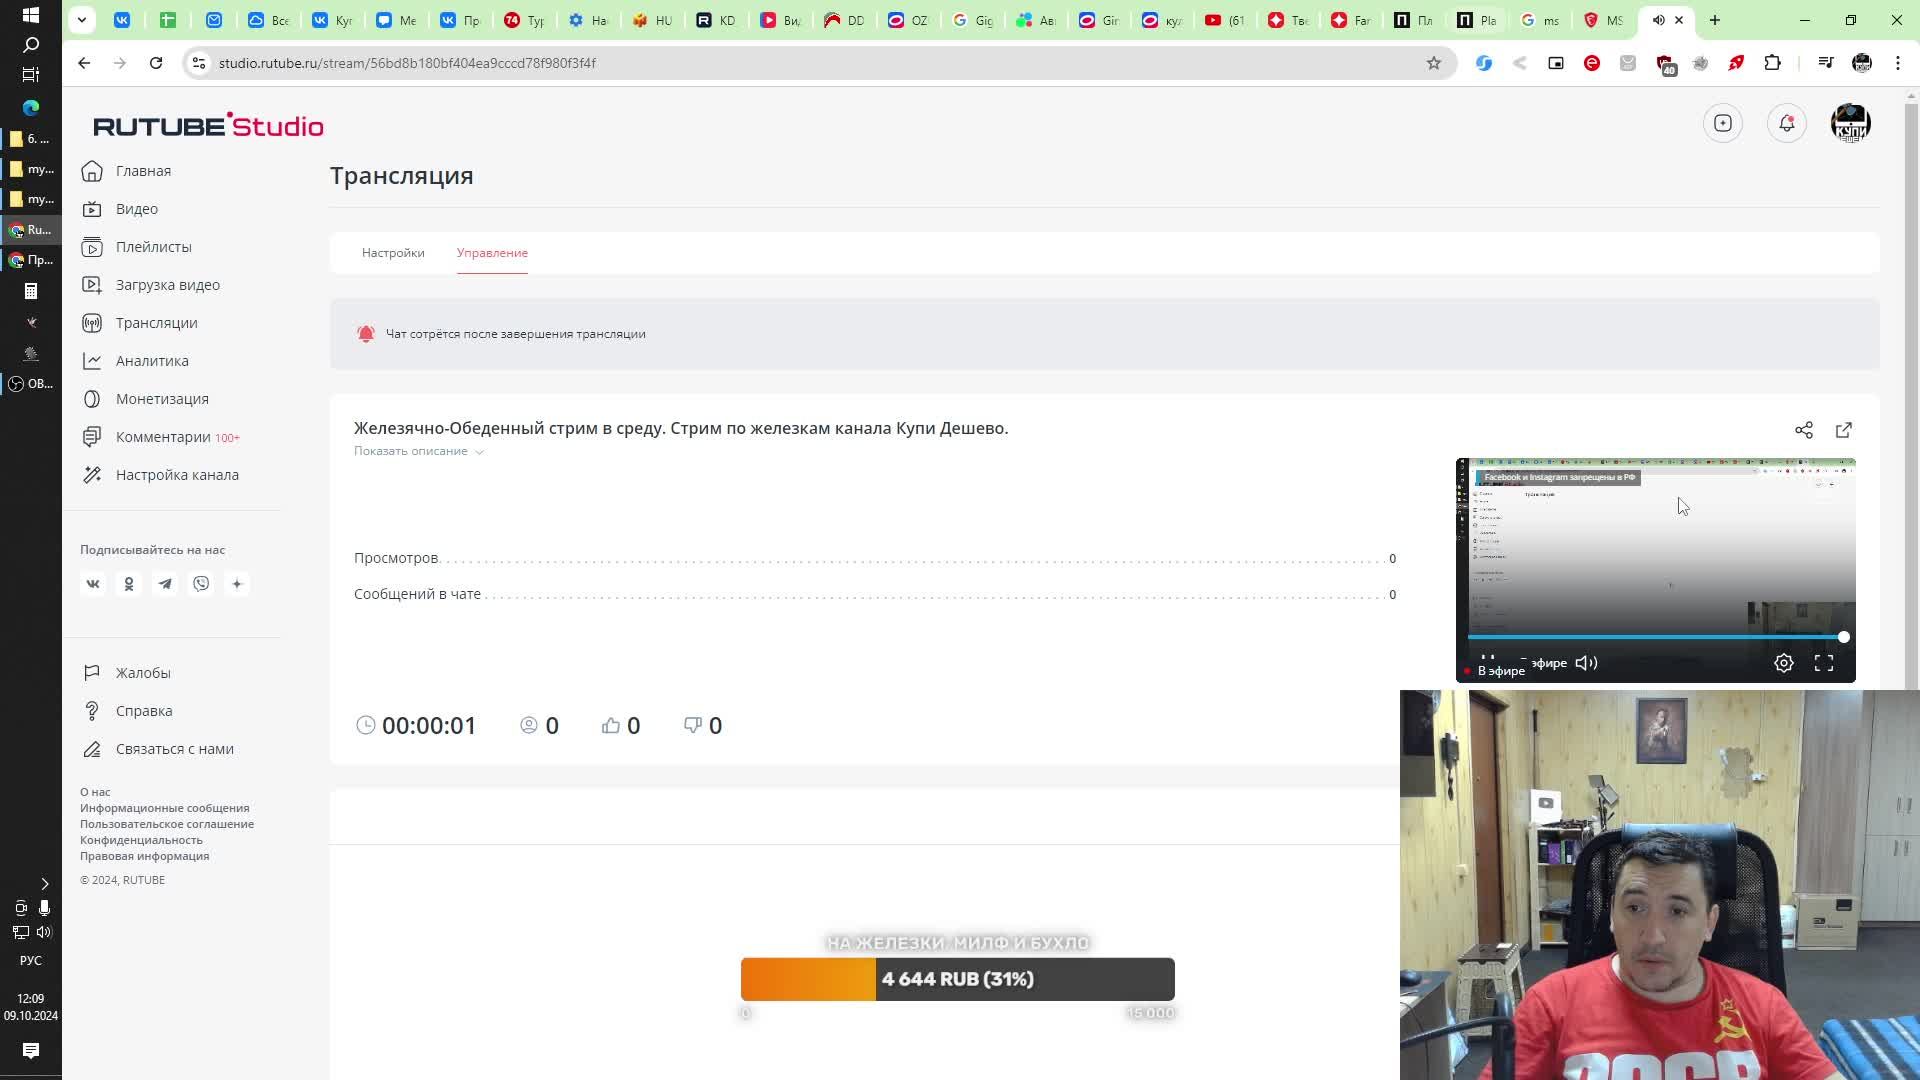Open the notifications bell
The height and width of the screenshot is (1080, 1920).
click(x=1786, y=123)
